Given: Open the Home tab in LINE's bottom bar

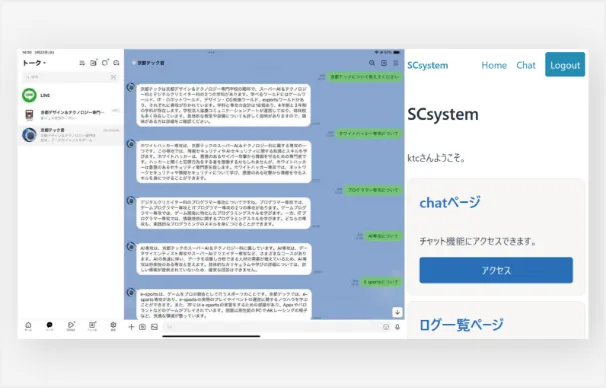Looking at the screenshot, I should [28, 326].
